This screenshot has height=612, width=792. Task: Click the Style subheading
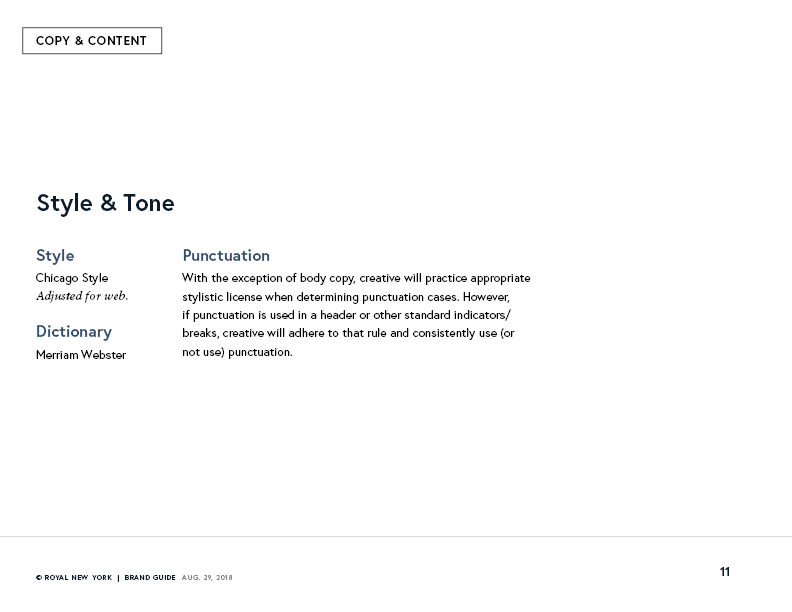tap(55, 256)
